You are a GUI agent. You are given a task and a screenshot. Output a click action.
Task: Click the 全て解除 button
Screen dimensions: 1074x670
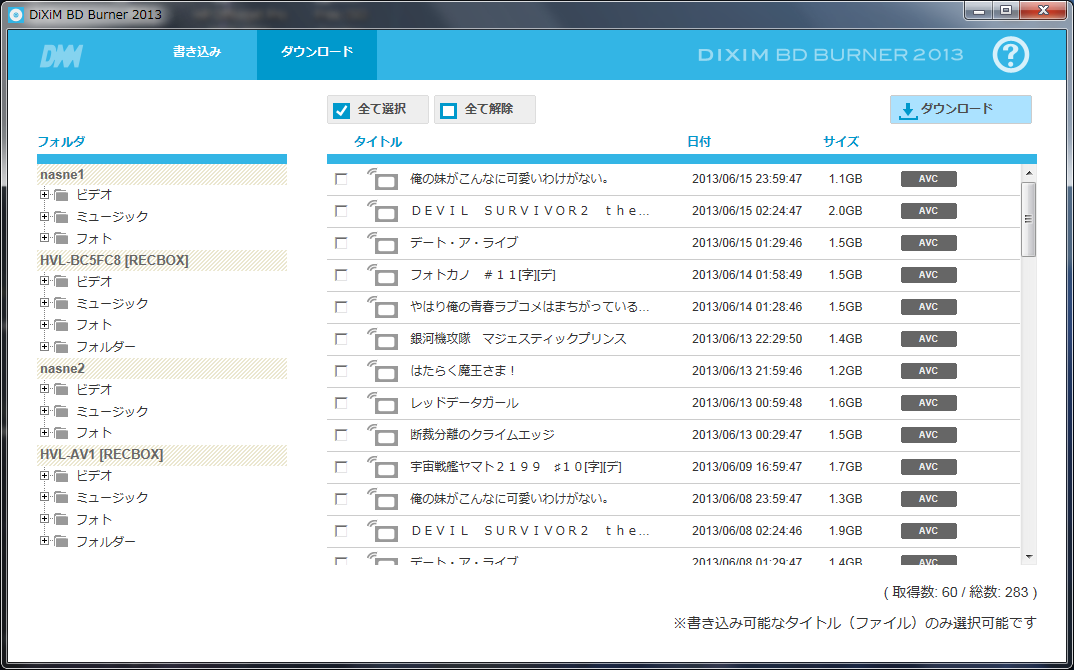click(485, 110)
